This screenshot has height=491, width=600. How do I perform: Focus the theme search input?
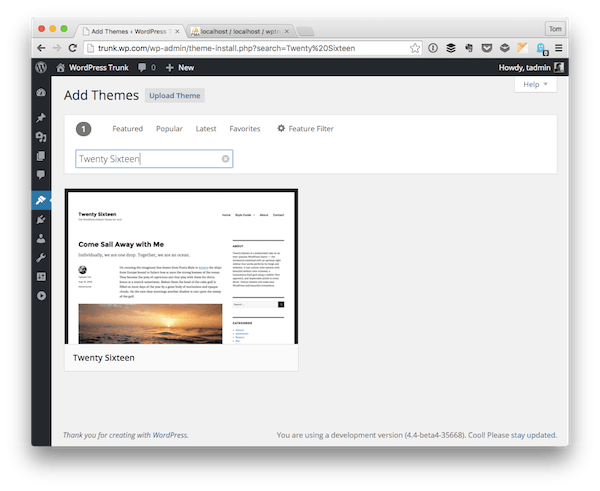tap(154, 159)
